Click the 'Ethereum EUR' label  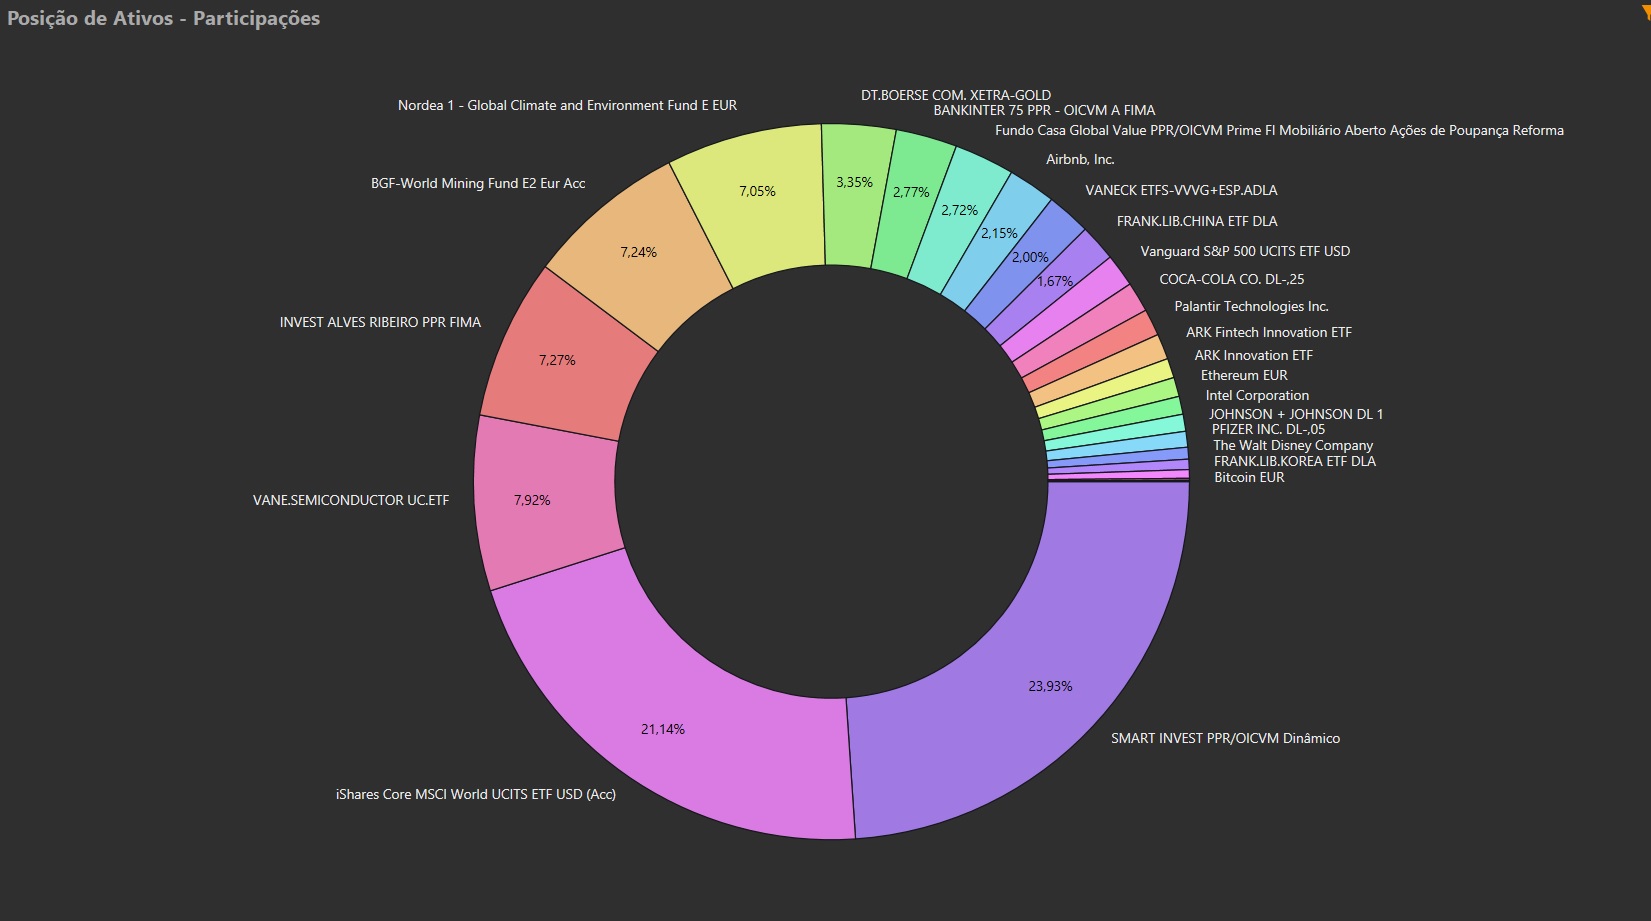[x=1244, y=375]
